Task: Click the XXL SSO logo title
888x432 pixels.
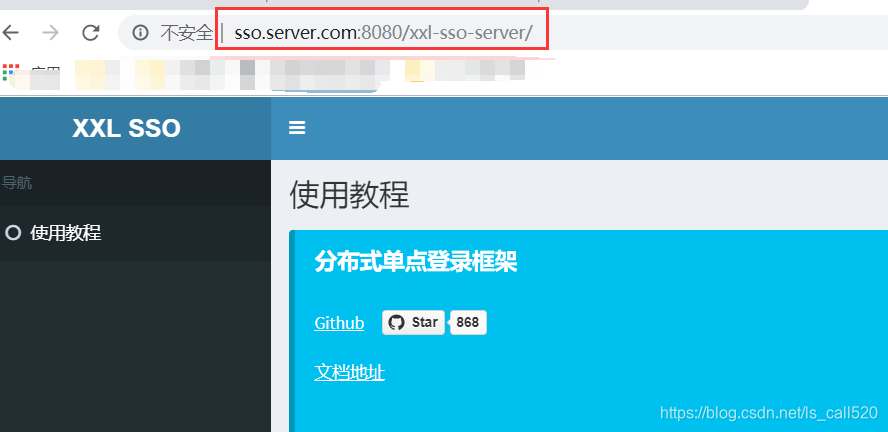Action: point(126,129)
